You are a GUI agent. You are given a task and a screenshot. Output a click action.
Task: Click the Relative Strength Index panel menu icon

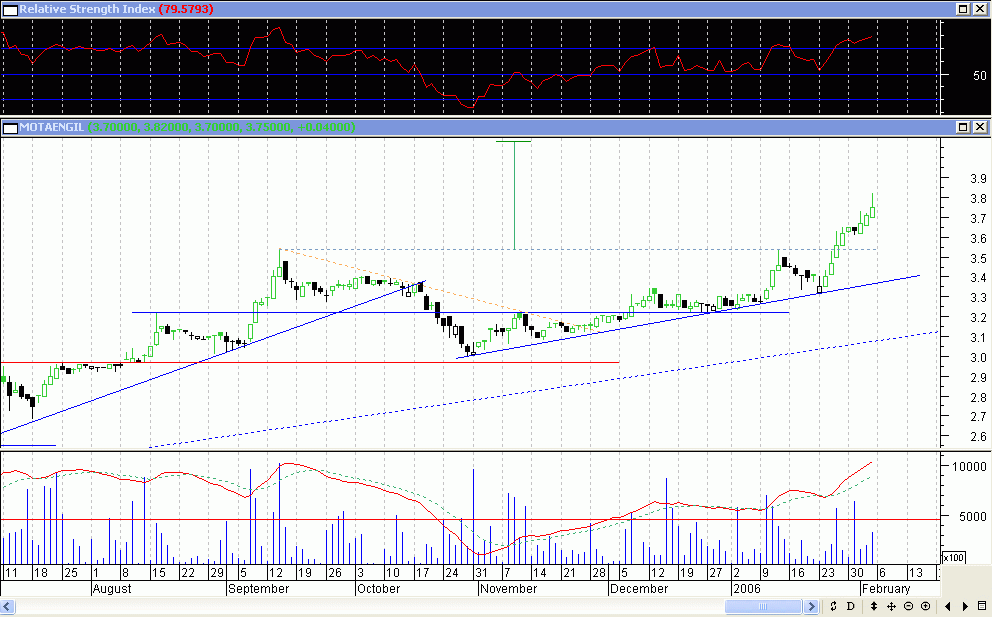(x=10, y=9)
